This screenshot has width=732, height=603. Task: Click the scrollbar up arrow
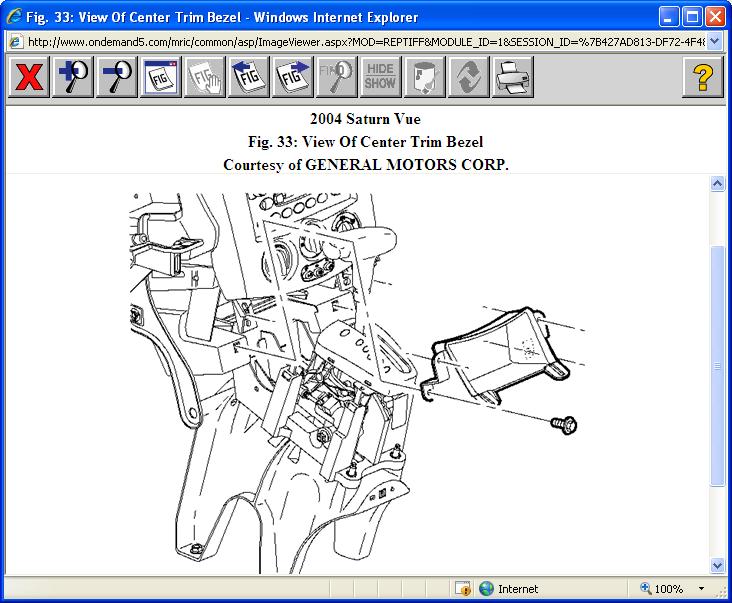point(718,183)
